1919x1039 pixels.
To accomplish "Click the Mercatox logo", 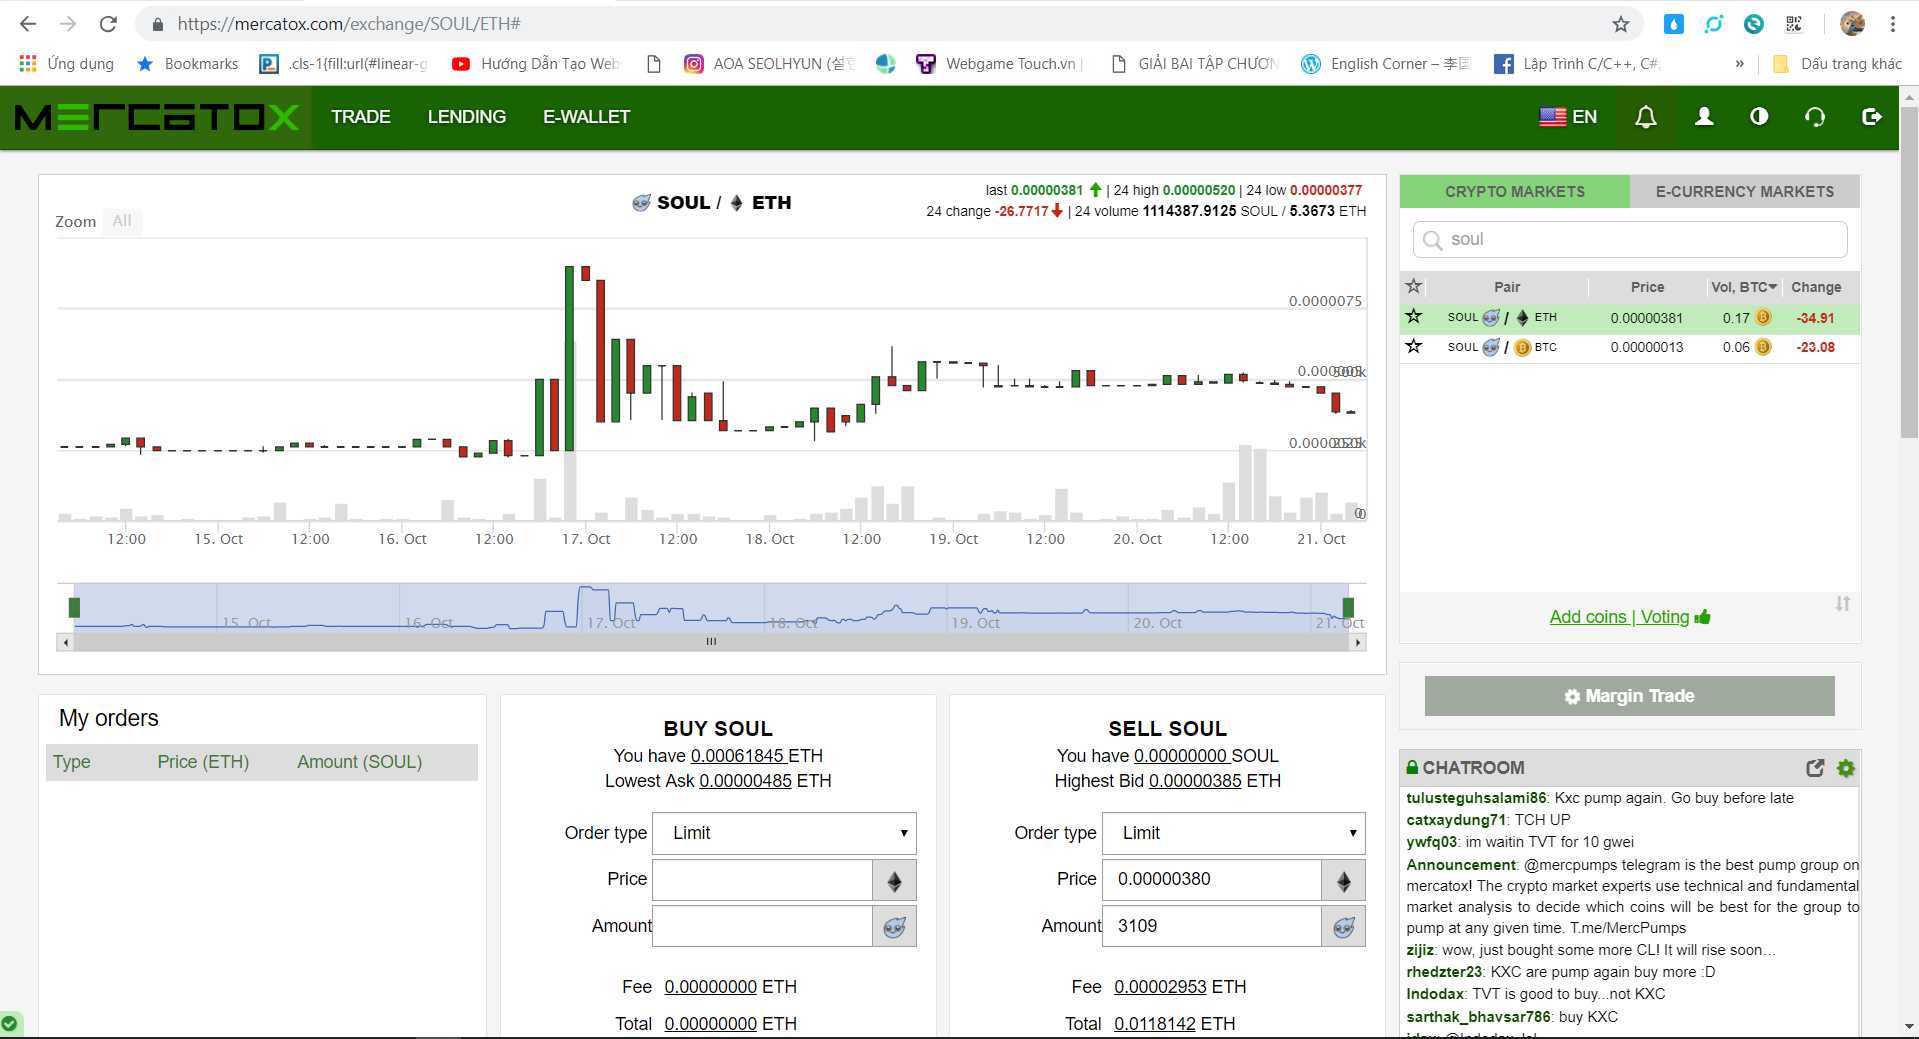I will tap(157, 117).
